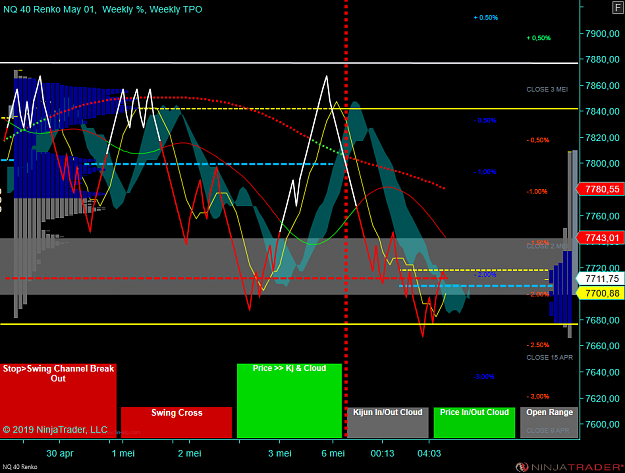Click the 1 mei date label
The height and width of the screenshot is (473, 625).
[123, 453]
